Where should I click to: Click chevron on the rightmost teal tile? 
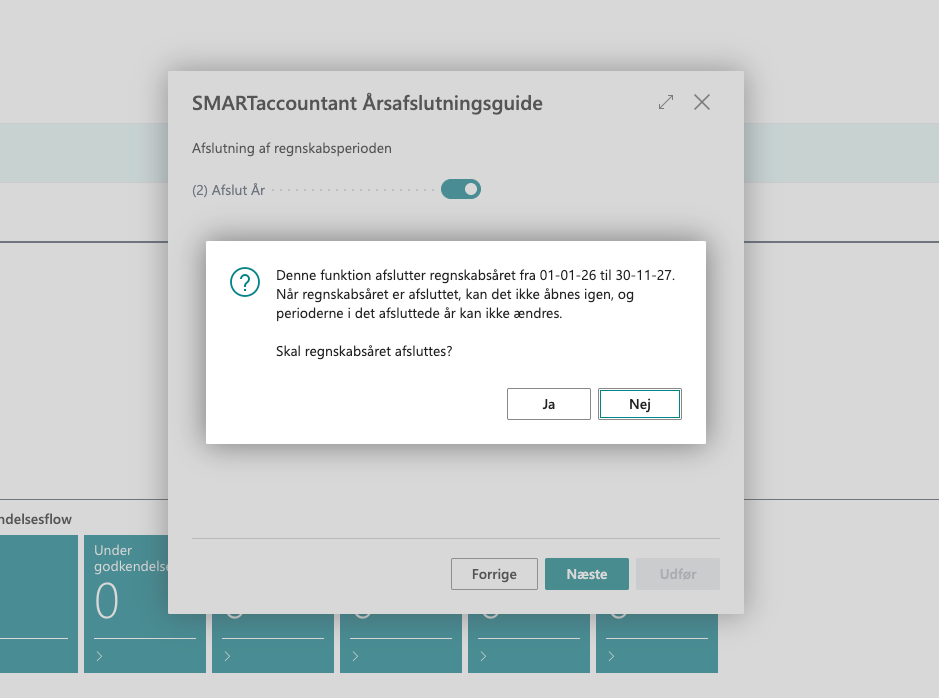point(612,656)
